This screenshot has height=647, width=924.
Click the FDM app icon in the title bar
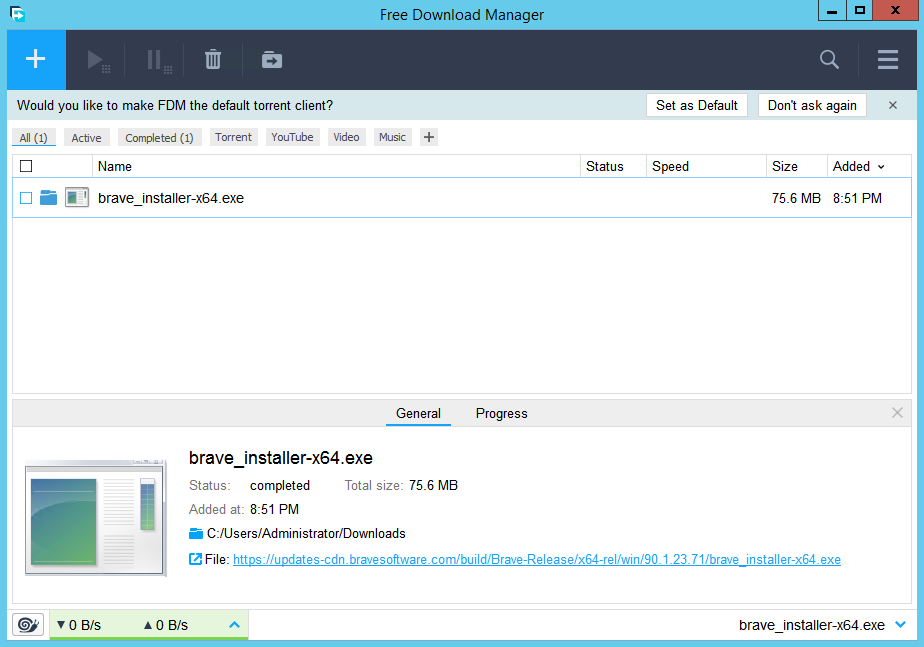click(x=18, y=13)
